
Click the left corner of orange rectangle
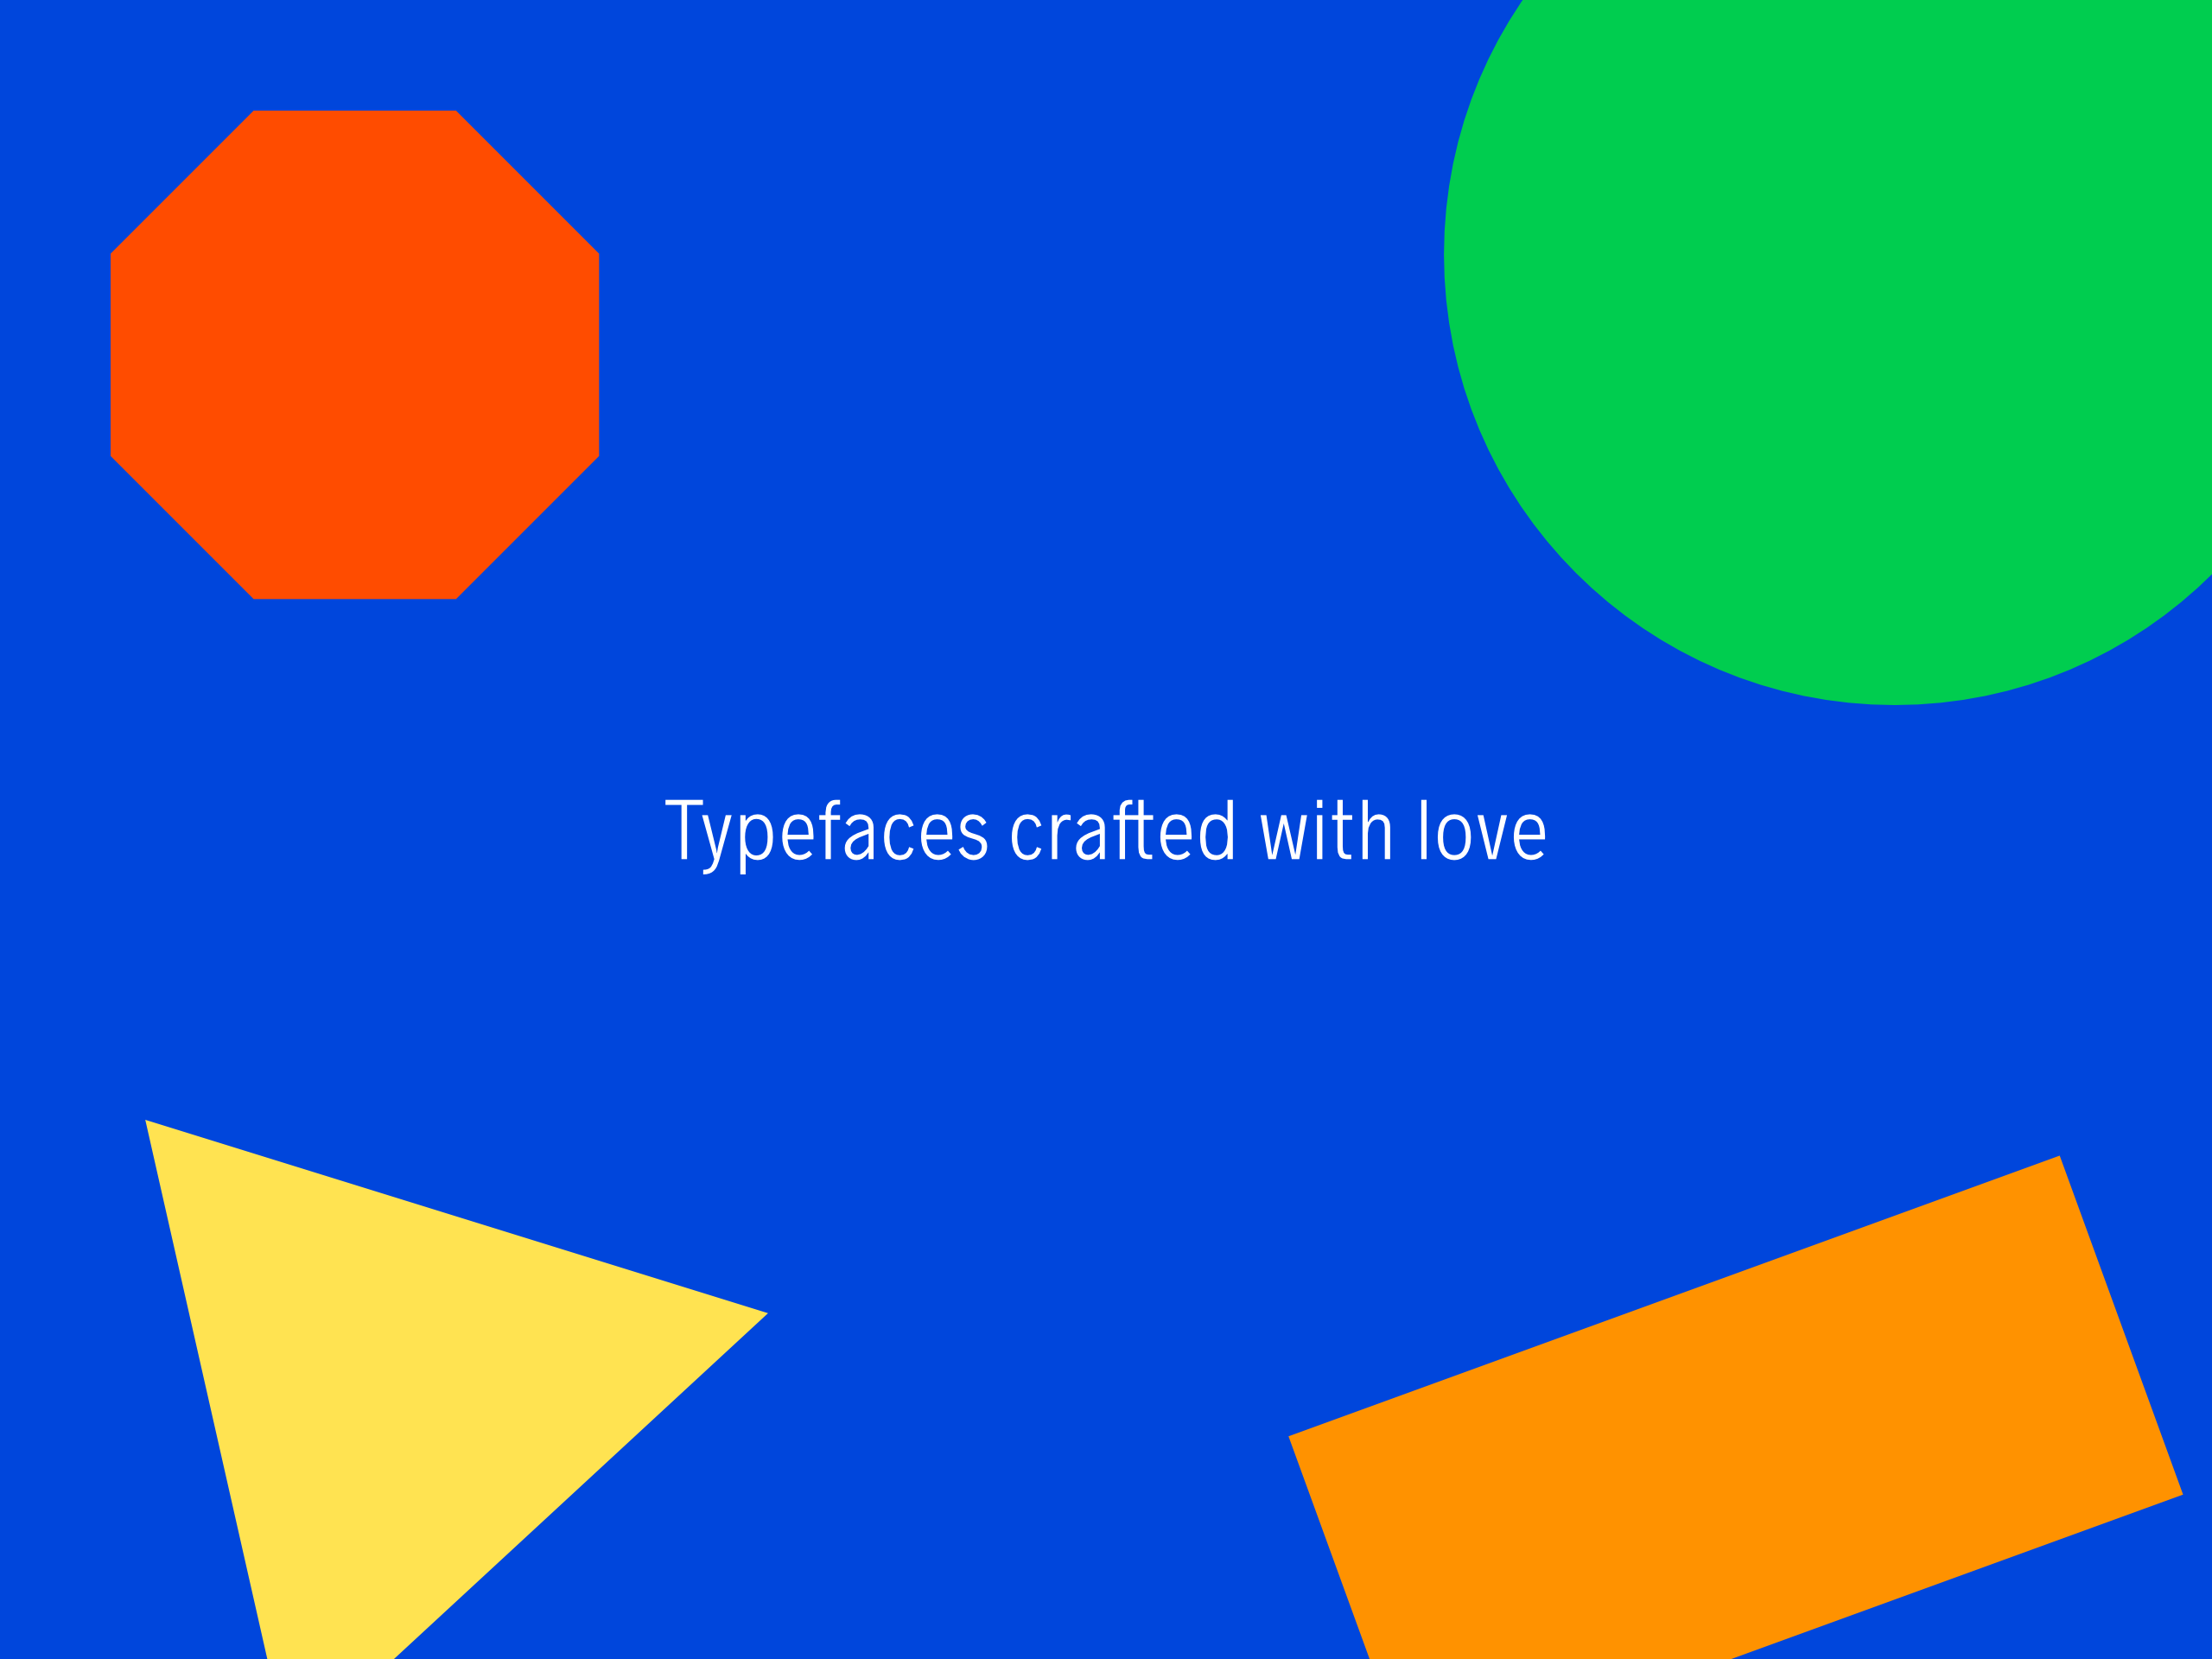(1296, 1438)
